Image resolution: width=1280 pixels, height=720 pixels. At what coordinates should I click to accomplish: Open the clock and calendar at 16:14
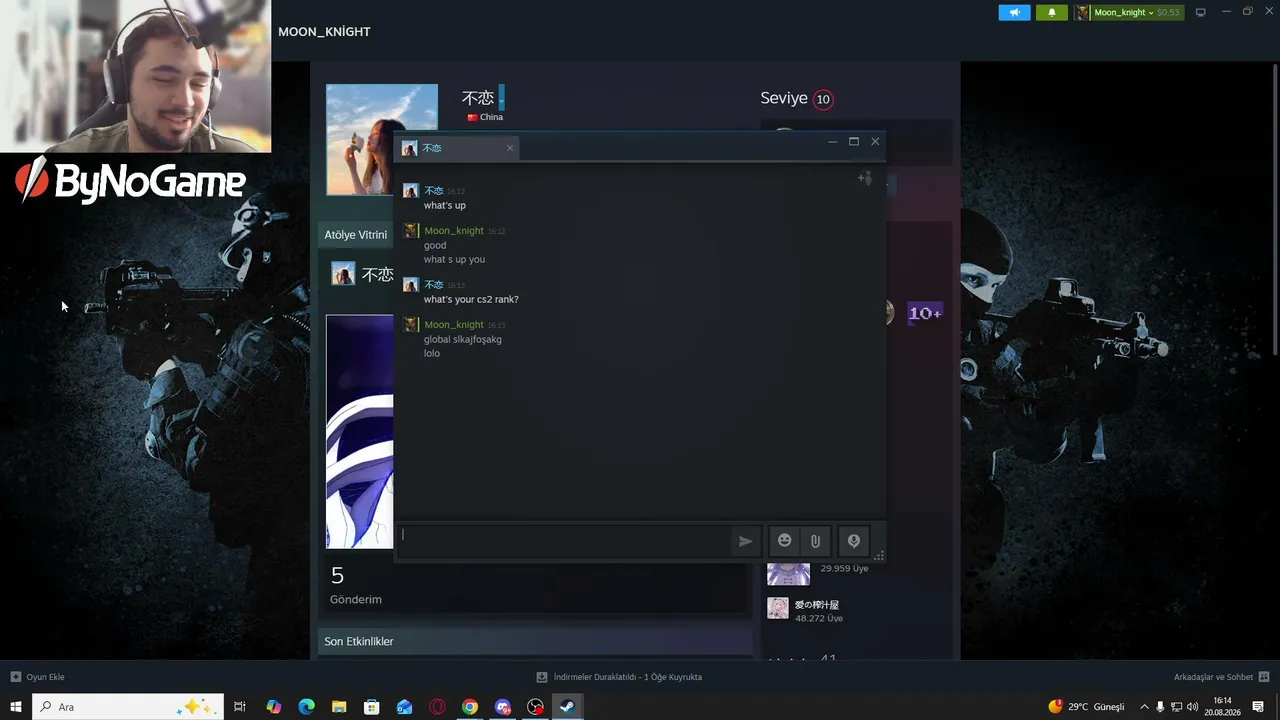click(x=1222, y=707)
